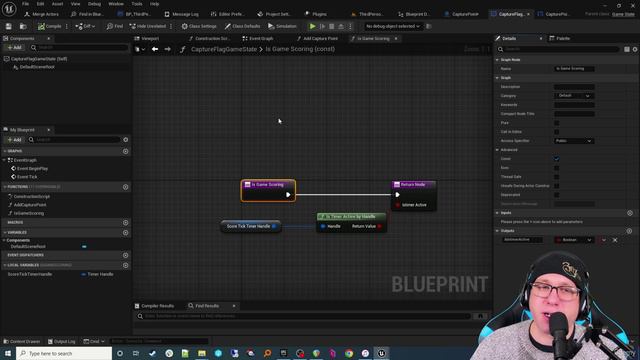Open the Compile options menu dots
Image resolution: width=640 pixels, height=360 pixels.
coord(67,26)
